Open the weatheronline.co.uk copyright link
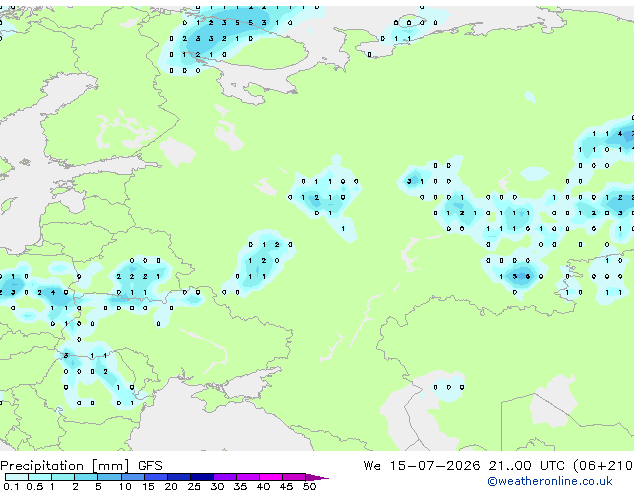 550,481
